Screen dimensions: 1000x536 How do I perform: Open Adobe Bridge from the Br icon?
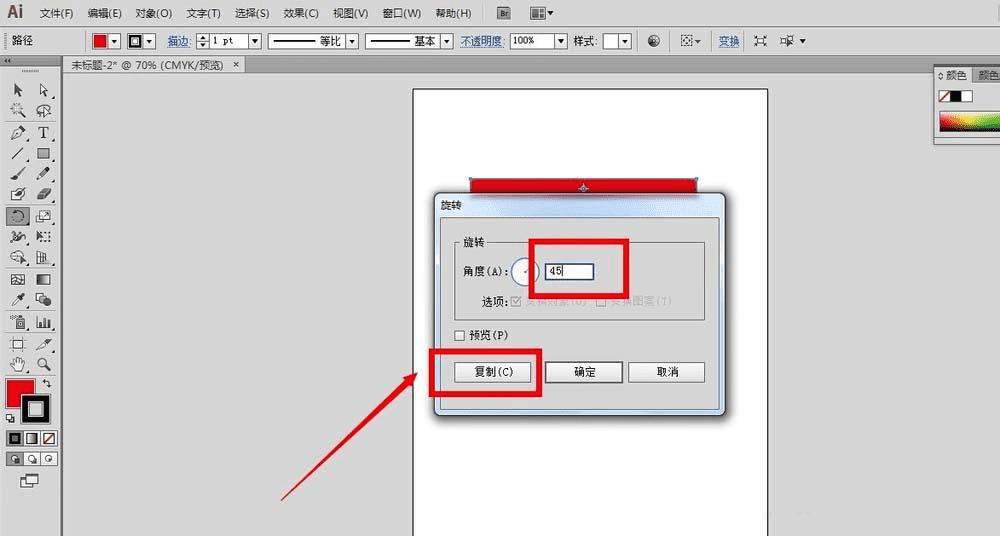(x=504, y=13)
